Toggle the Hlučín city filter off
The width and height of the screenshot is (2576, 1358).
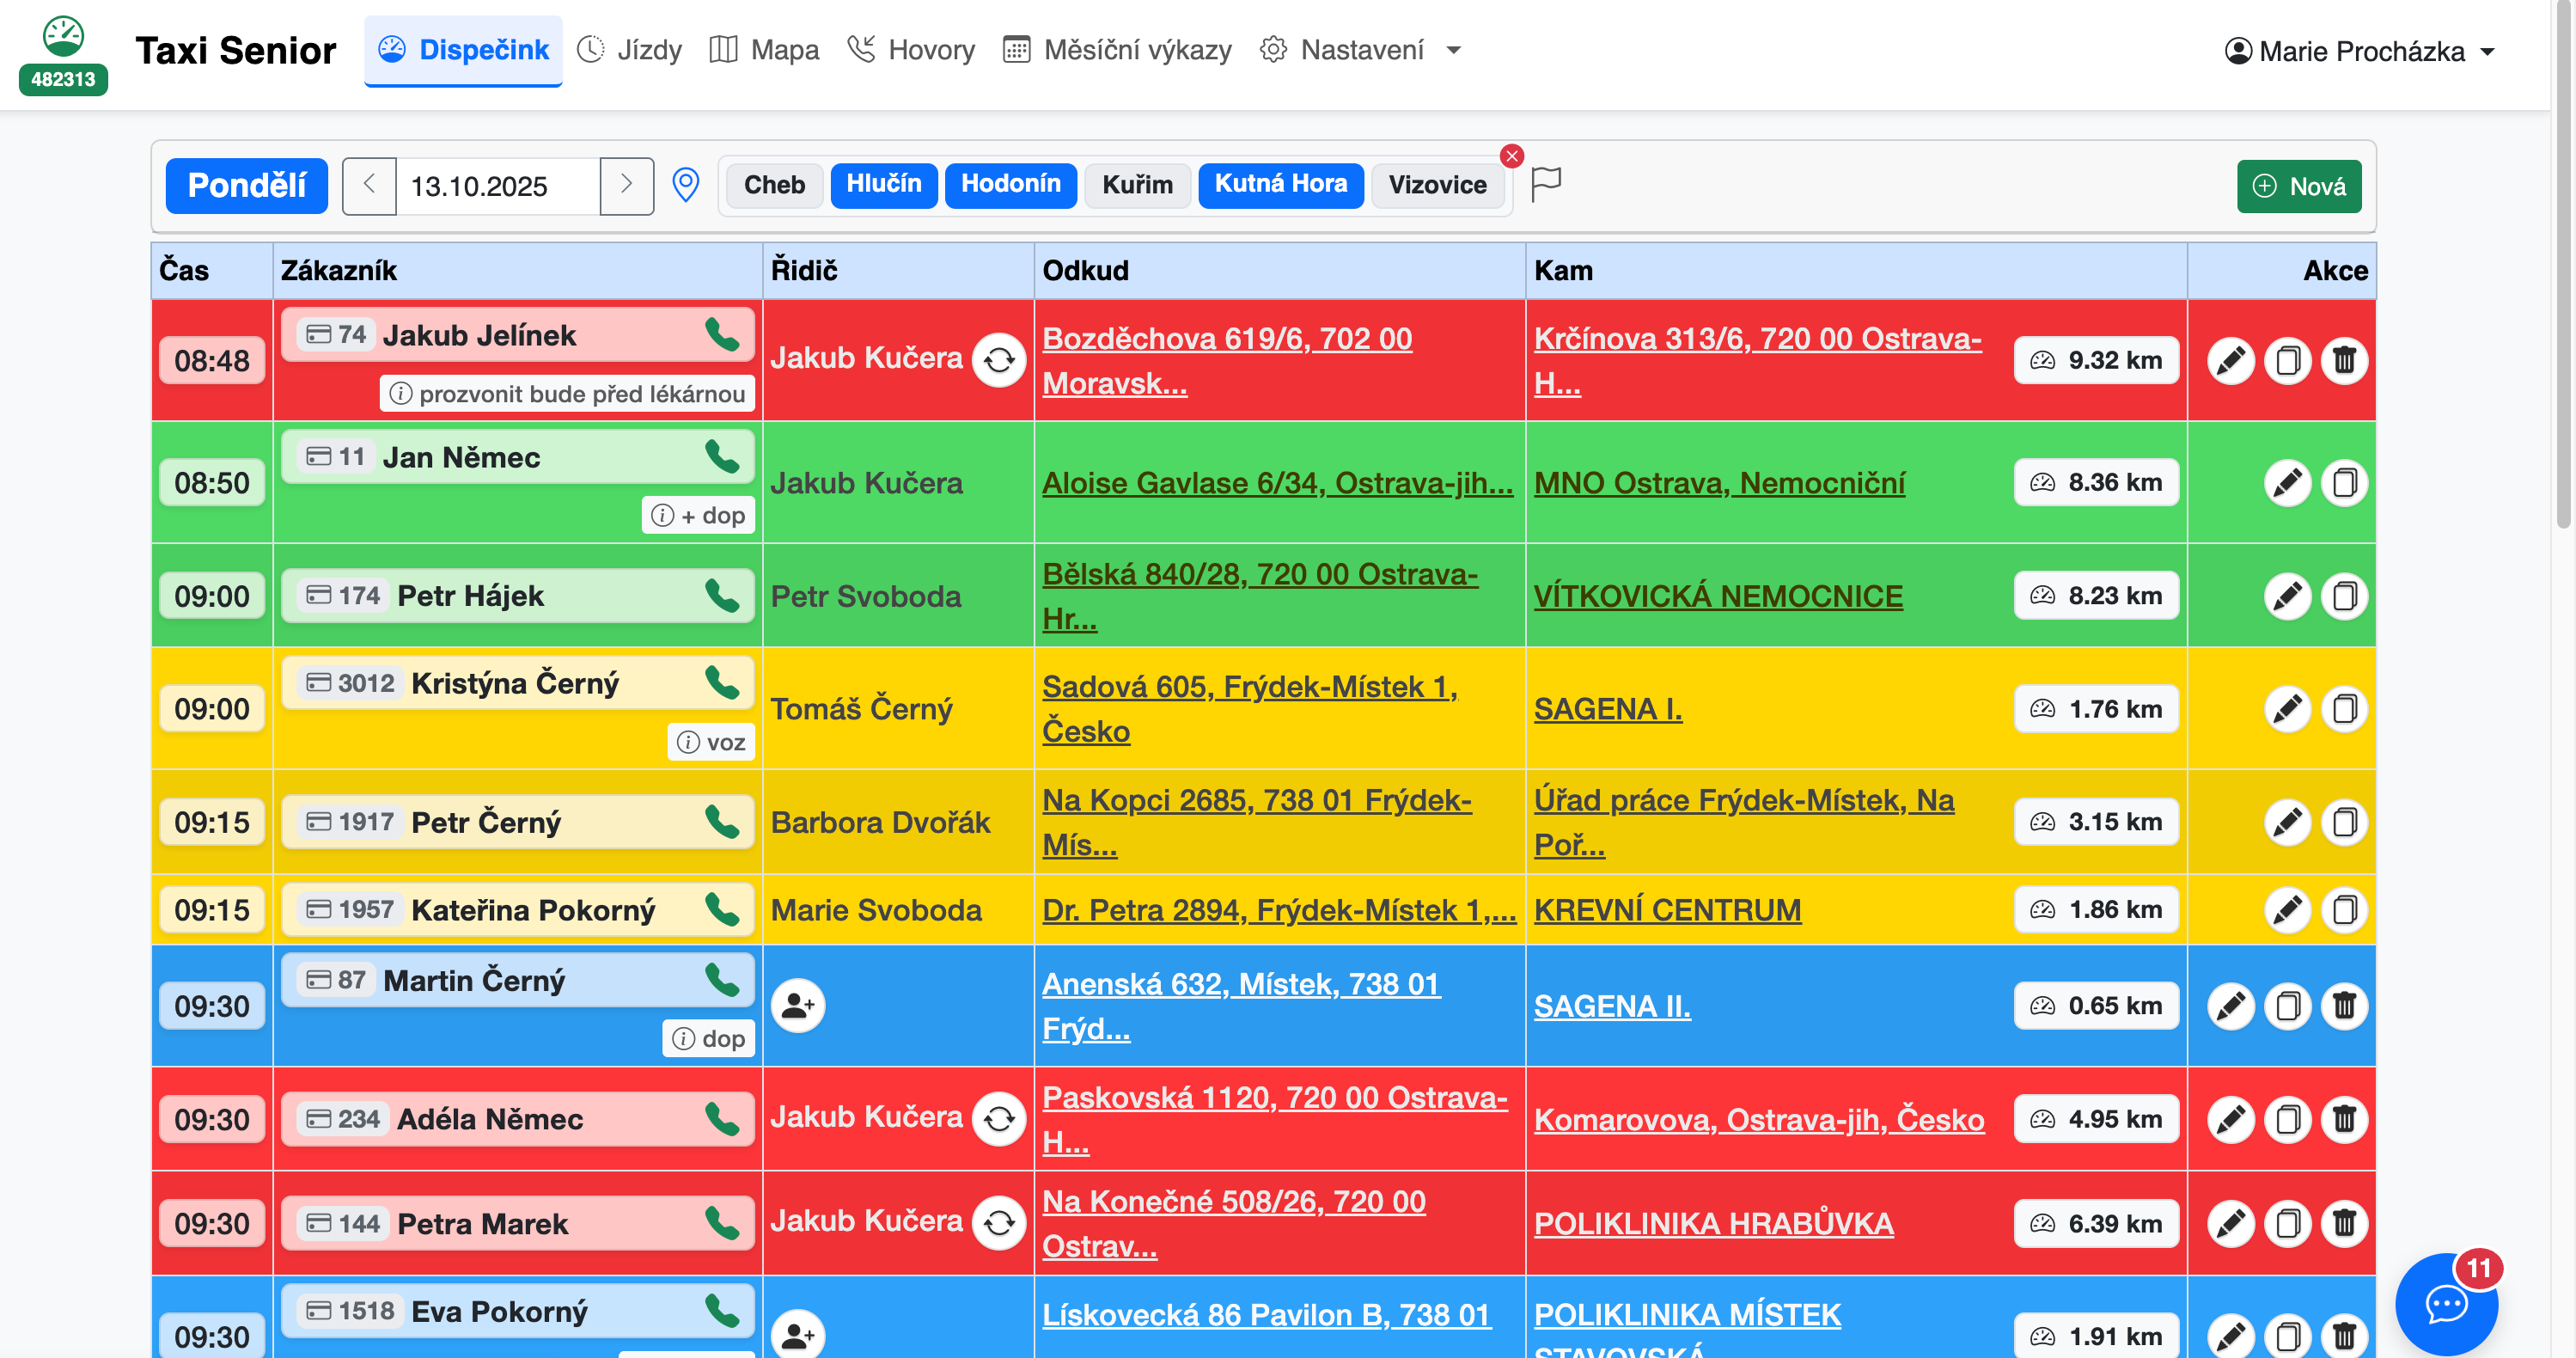click(883, 185)
